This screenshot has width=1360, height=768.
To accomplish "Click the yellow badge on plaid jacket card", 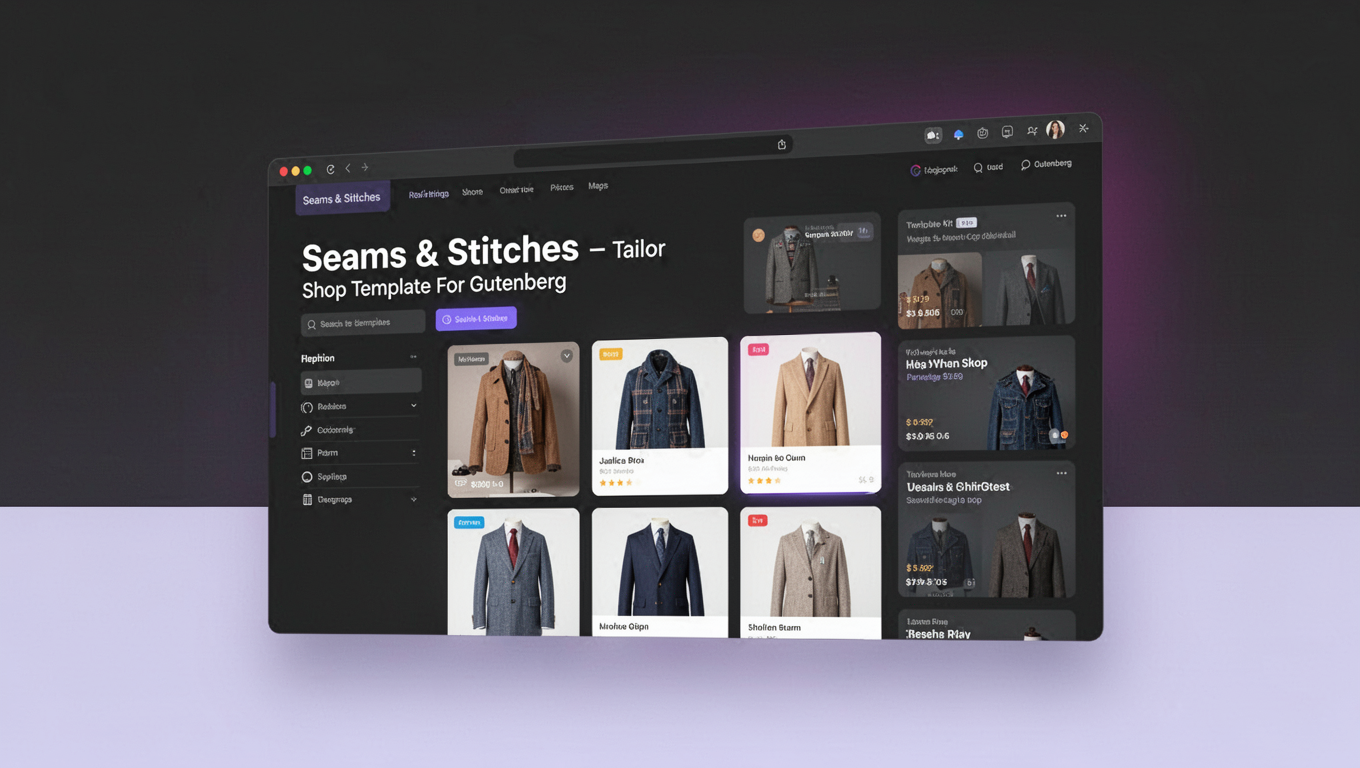I will pos(610,354).
